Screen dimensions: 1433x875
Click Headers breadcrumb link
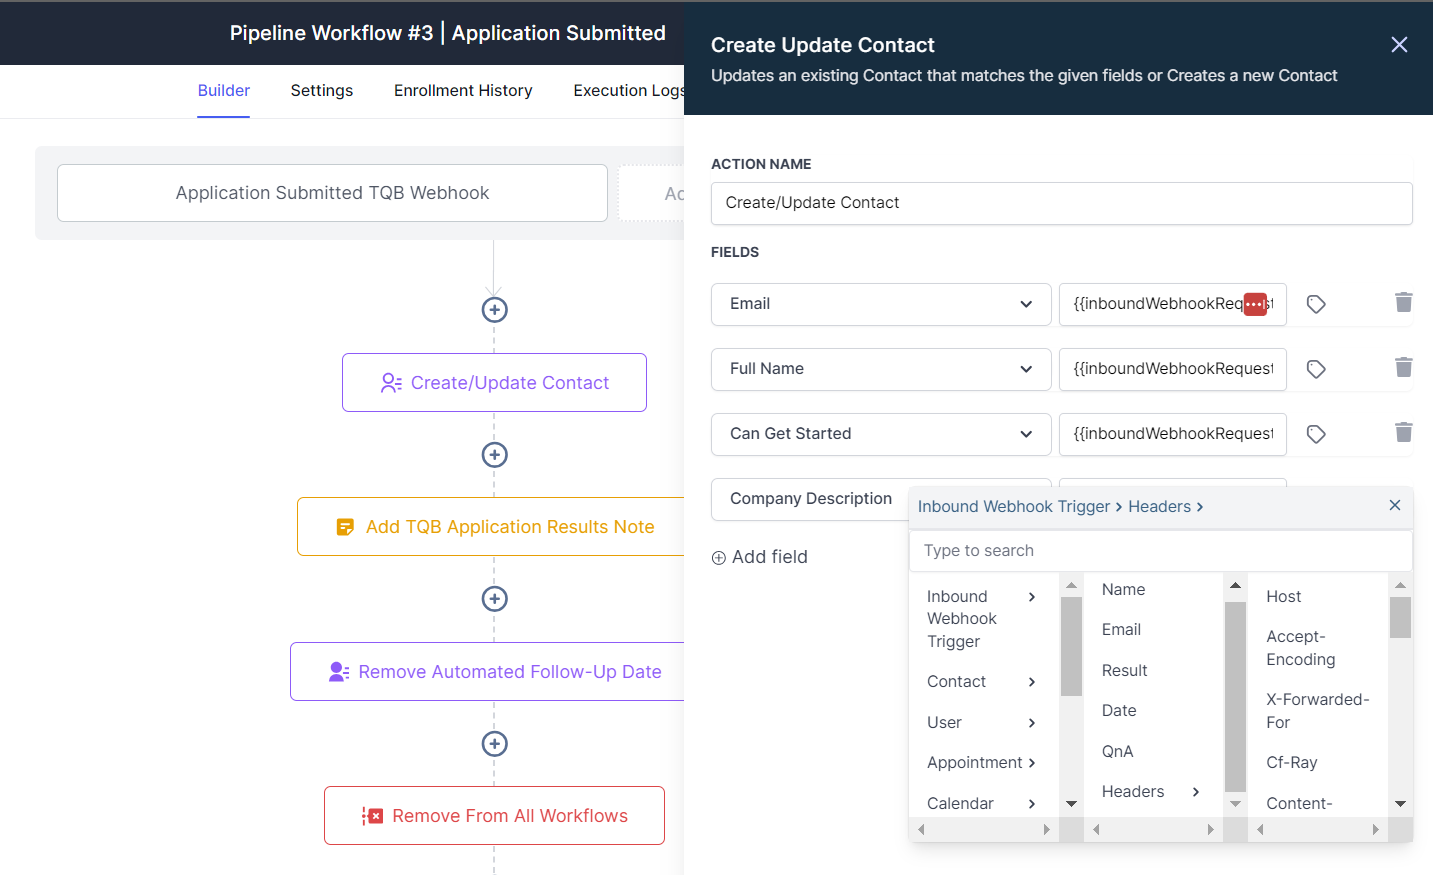point(1159,507)
